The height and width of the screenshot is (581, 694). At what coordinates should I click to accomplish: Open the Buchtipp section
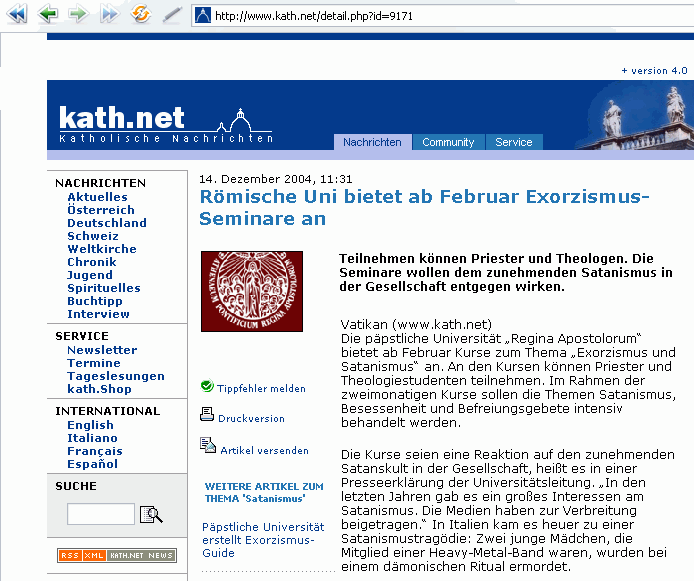tap(95, 301)
